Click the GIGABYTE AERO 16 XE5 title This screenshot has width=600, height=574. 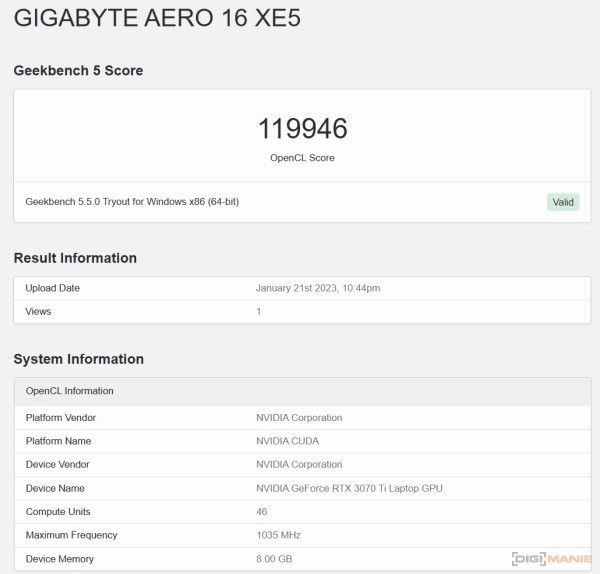tap(157, 18)
